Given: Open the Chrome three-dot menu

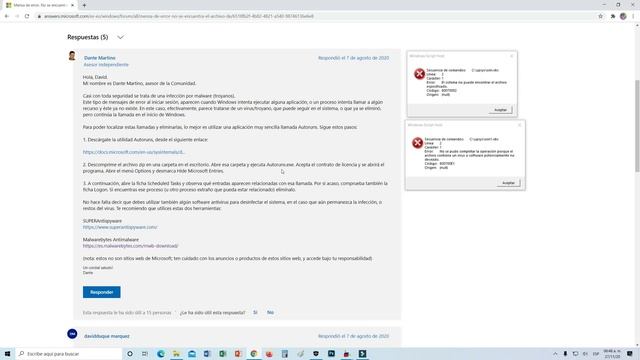Looking at the screenshot, I should [633, 16].
